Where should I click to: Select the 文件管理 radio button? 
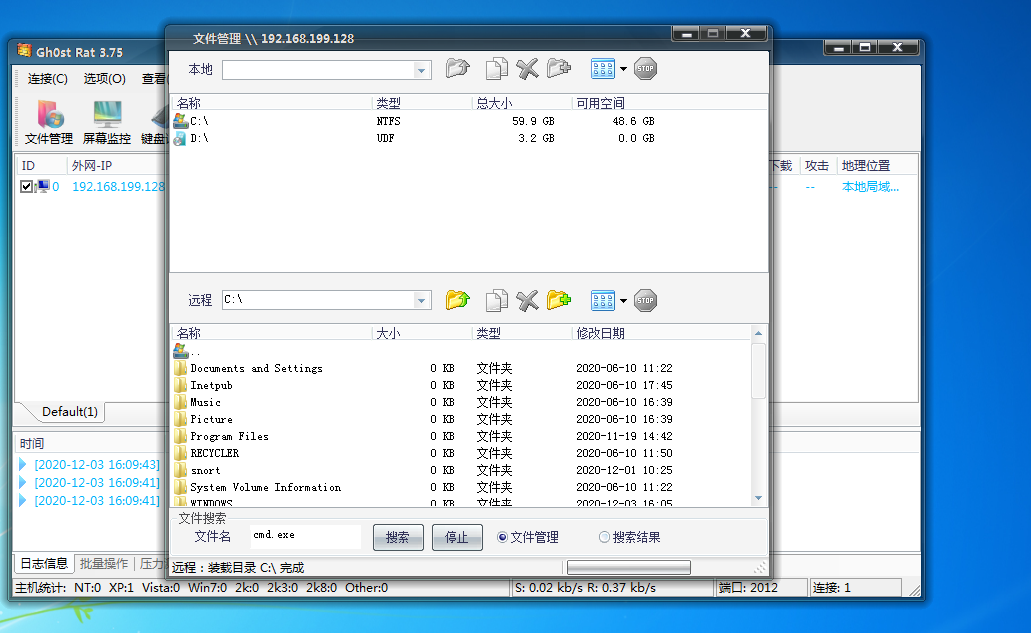pyautogui.click(x=502, y=537)
